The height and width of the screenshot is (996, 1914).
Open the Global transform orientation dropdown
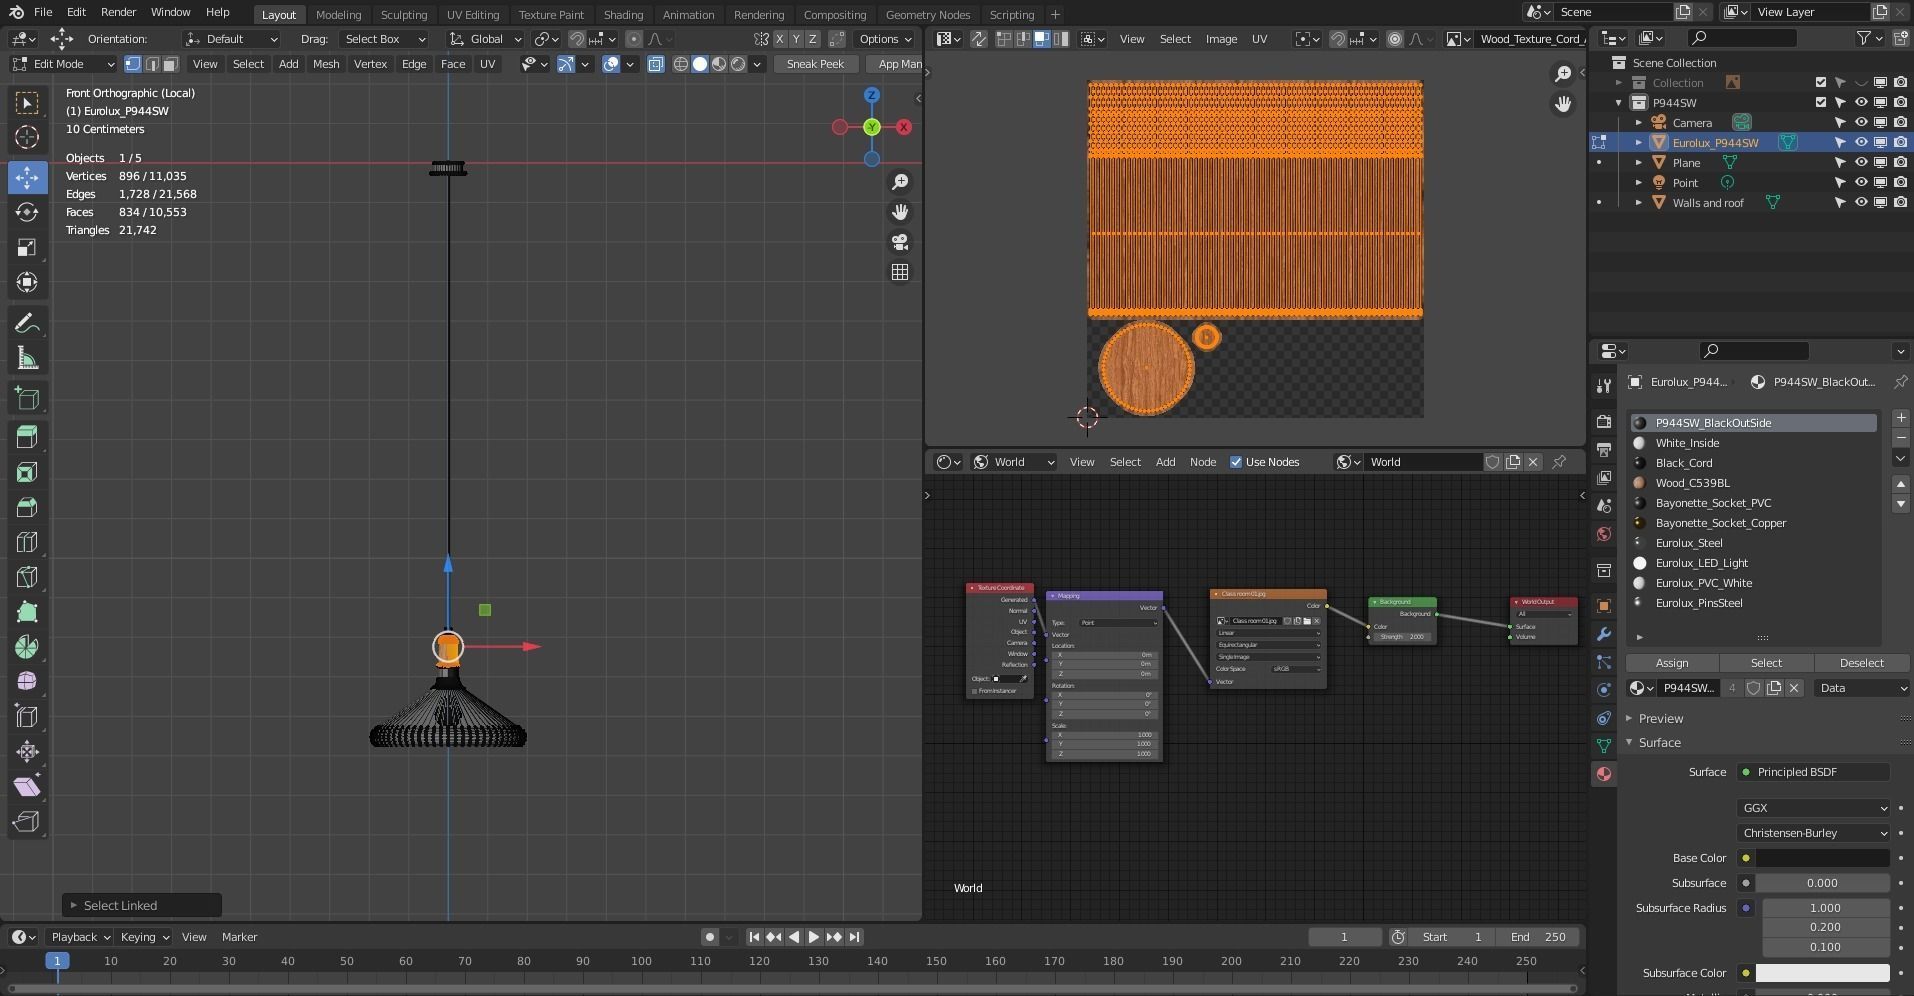(x=485, y=39)
